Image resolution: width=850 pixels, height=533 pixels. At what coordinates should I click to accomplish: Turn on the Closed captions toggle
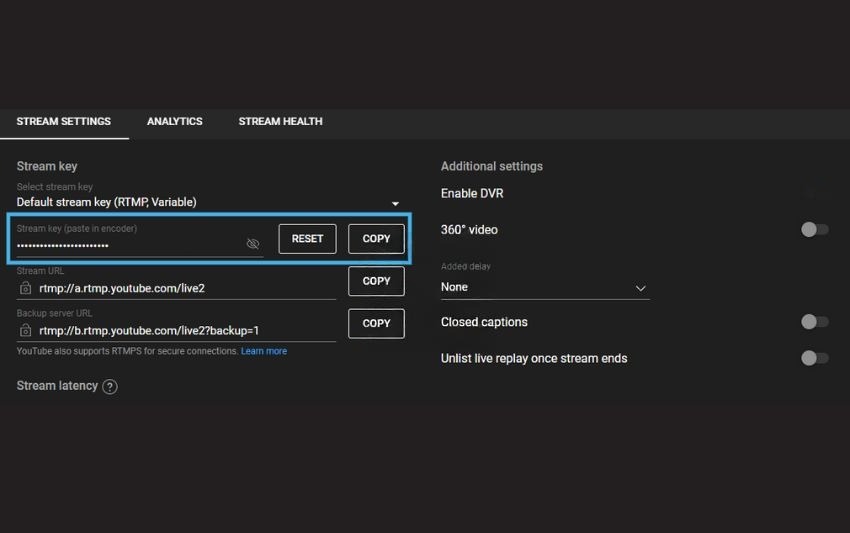814,322
